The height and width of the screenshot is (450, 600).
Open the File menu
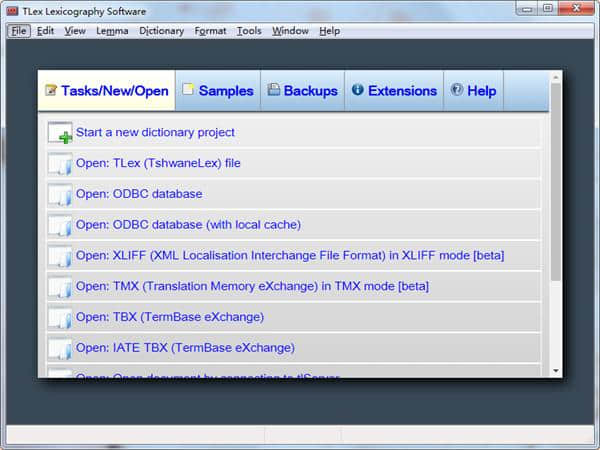[19, 31]
